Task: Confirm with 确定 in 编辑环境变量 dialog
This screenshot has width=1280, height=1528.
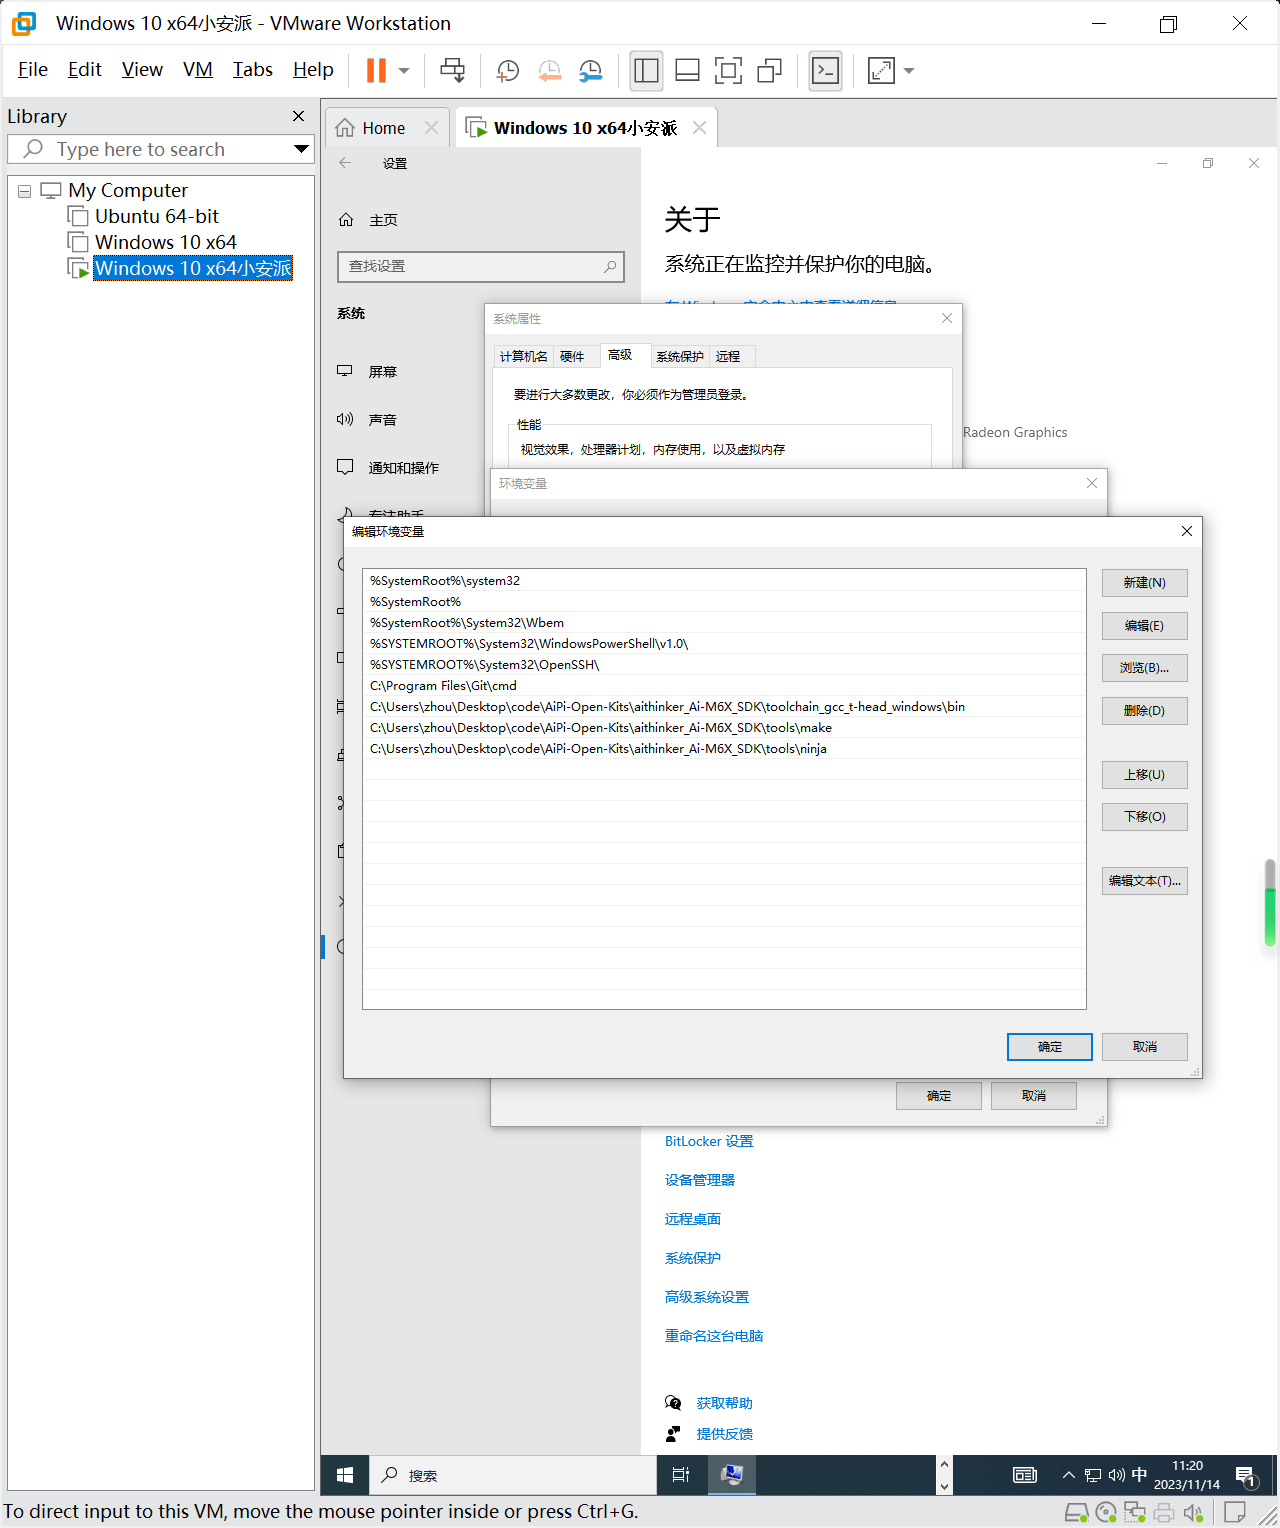Action: (1050, 1047)
